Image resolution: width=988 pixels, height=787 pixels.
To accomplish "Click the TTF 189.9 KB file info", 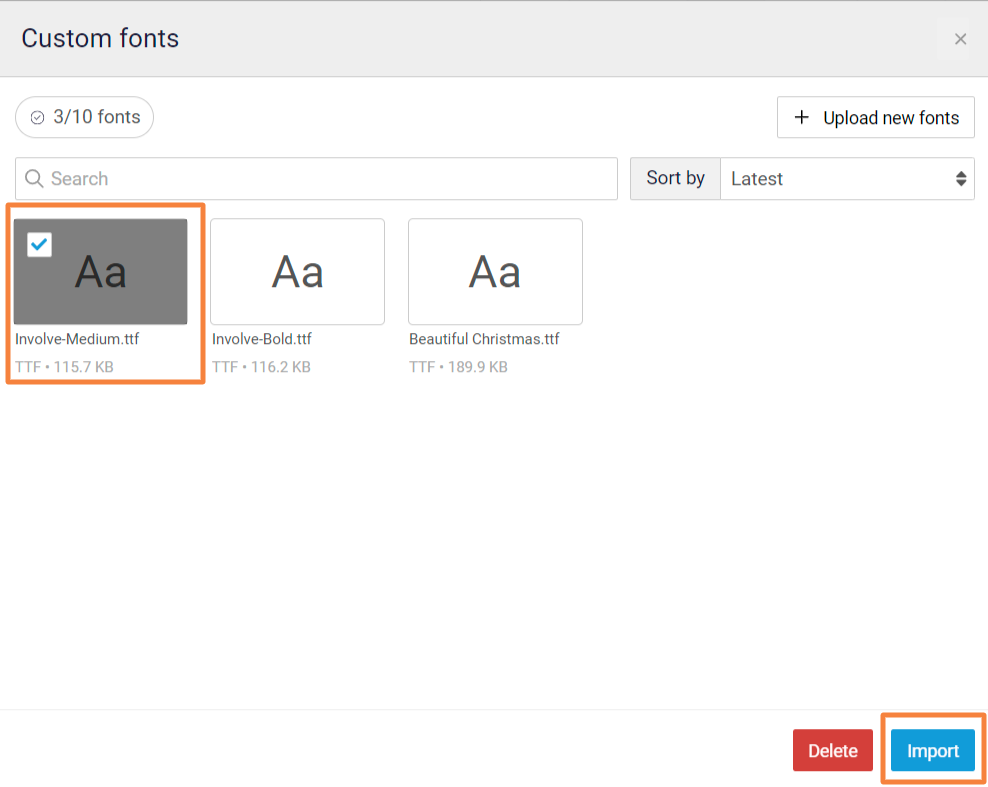I will [458, 367].
